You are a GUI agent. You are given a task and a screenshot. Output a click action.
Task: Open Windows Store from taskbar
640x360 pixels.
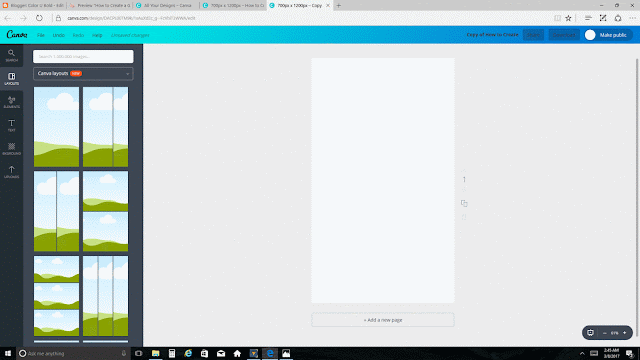pyautogui.click(x=204, y=353)
